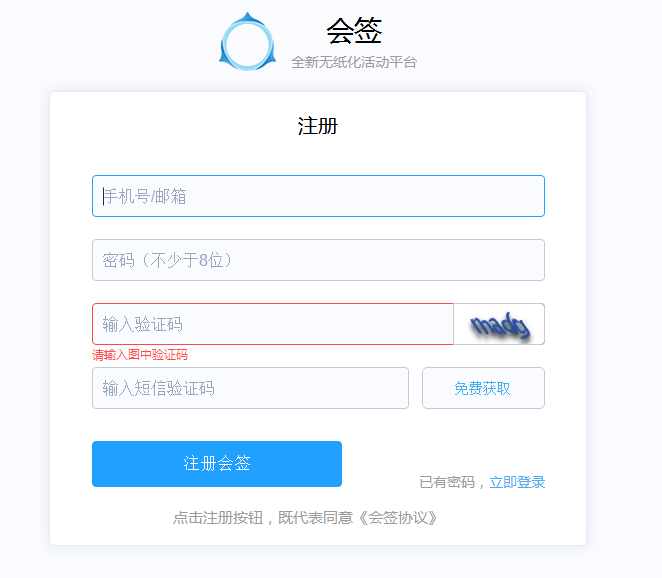Focus the 密码 password field

318,260
